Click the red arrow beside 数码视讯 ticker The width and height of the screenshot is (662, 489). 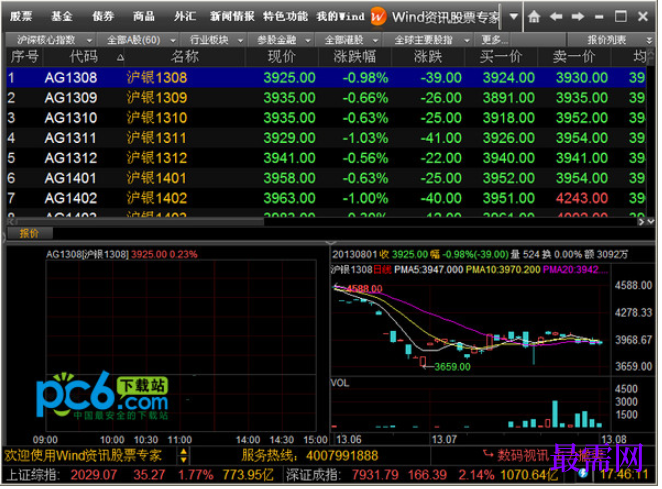pyautogui.click(x=491, y=456)
